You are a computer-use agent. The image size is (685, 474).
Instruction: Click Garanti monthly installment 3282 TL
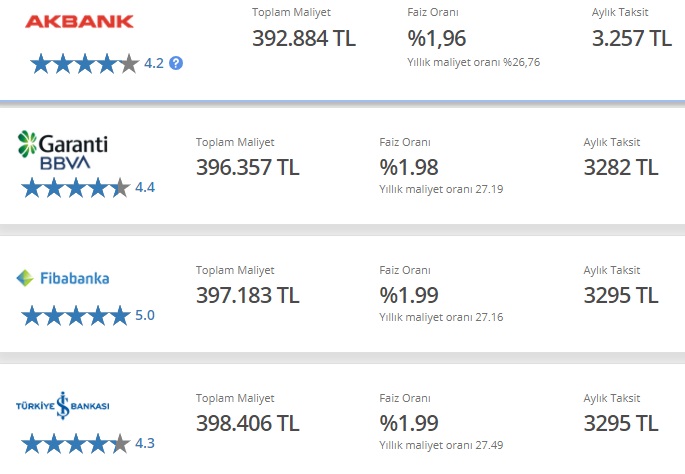621,167
